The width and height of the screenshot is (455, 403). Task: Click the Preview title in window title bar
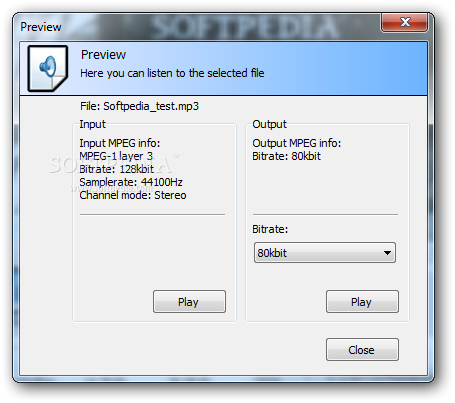tap(41, 27)
